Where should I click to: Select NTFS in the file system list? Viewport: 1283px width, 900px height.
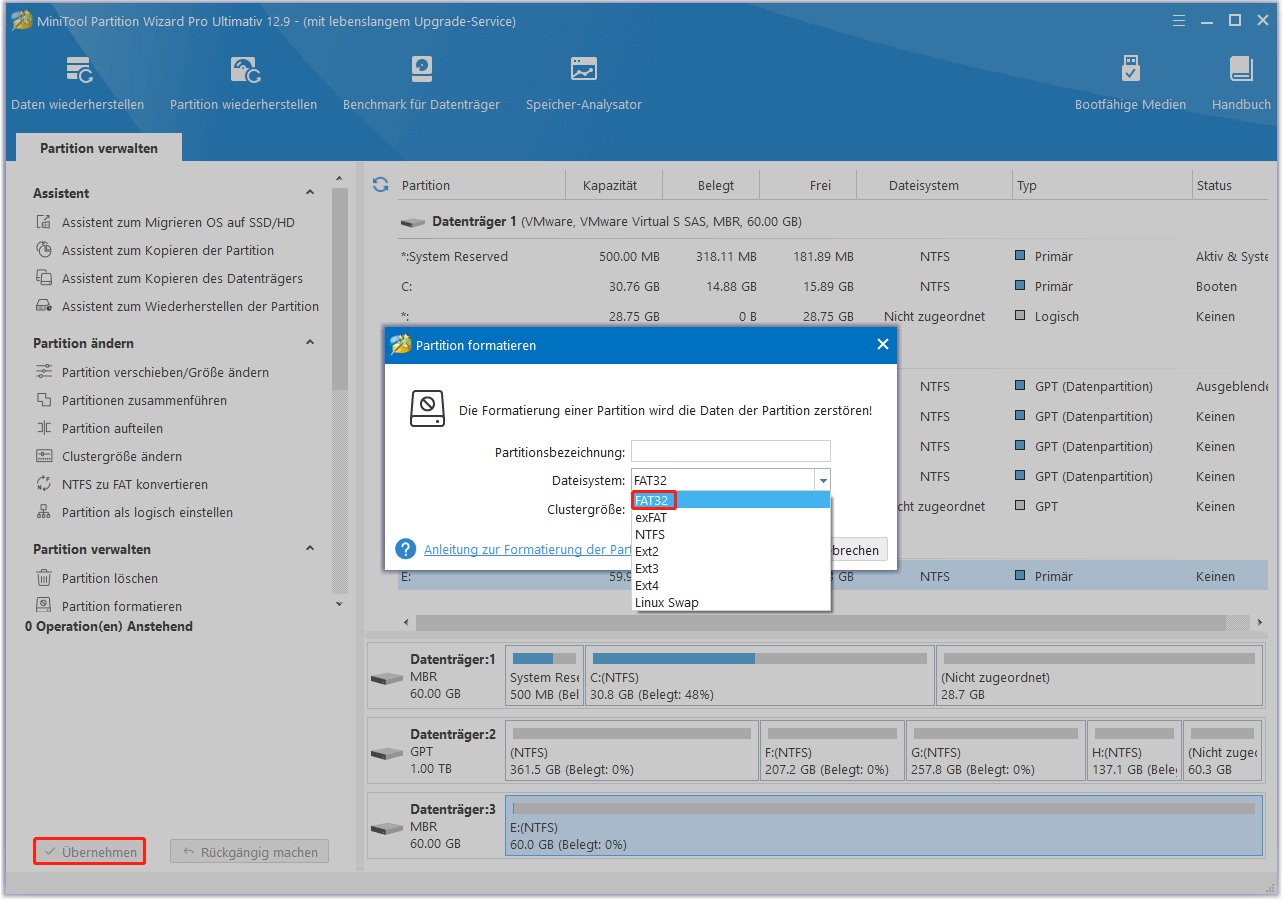coord(731,535)
